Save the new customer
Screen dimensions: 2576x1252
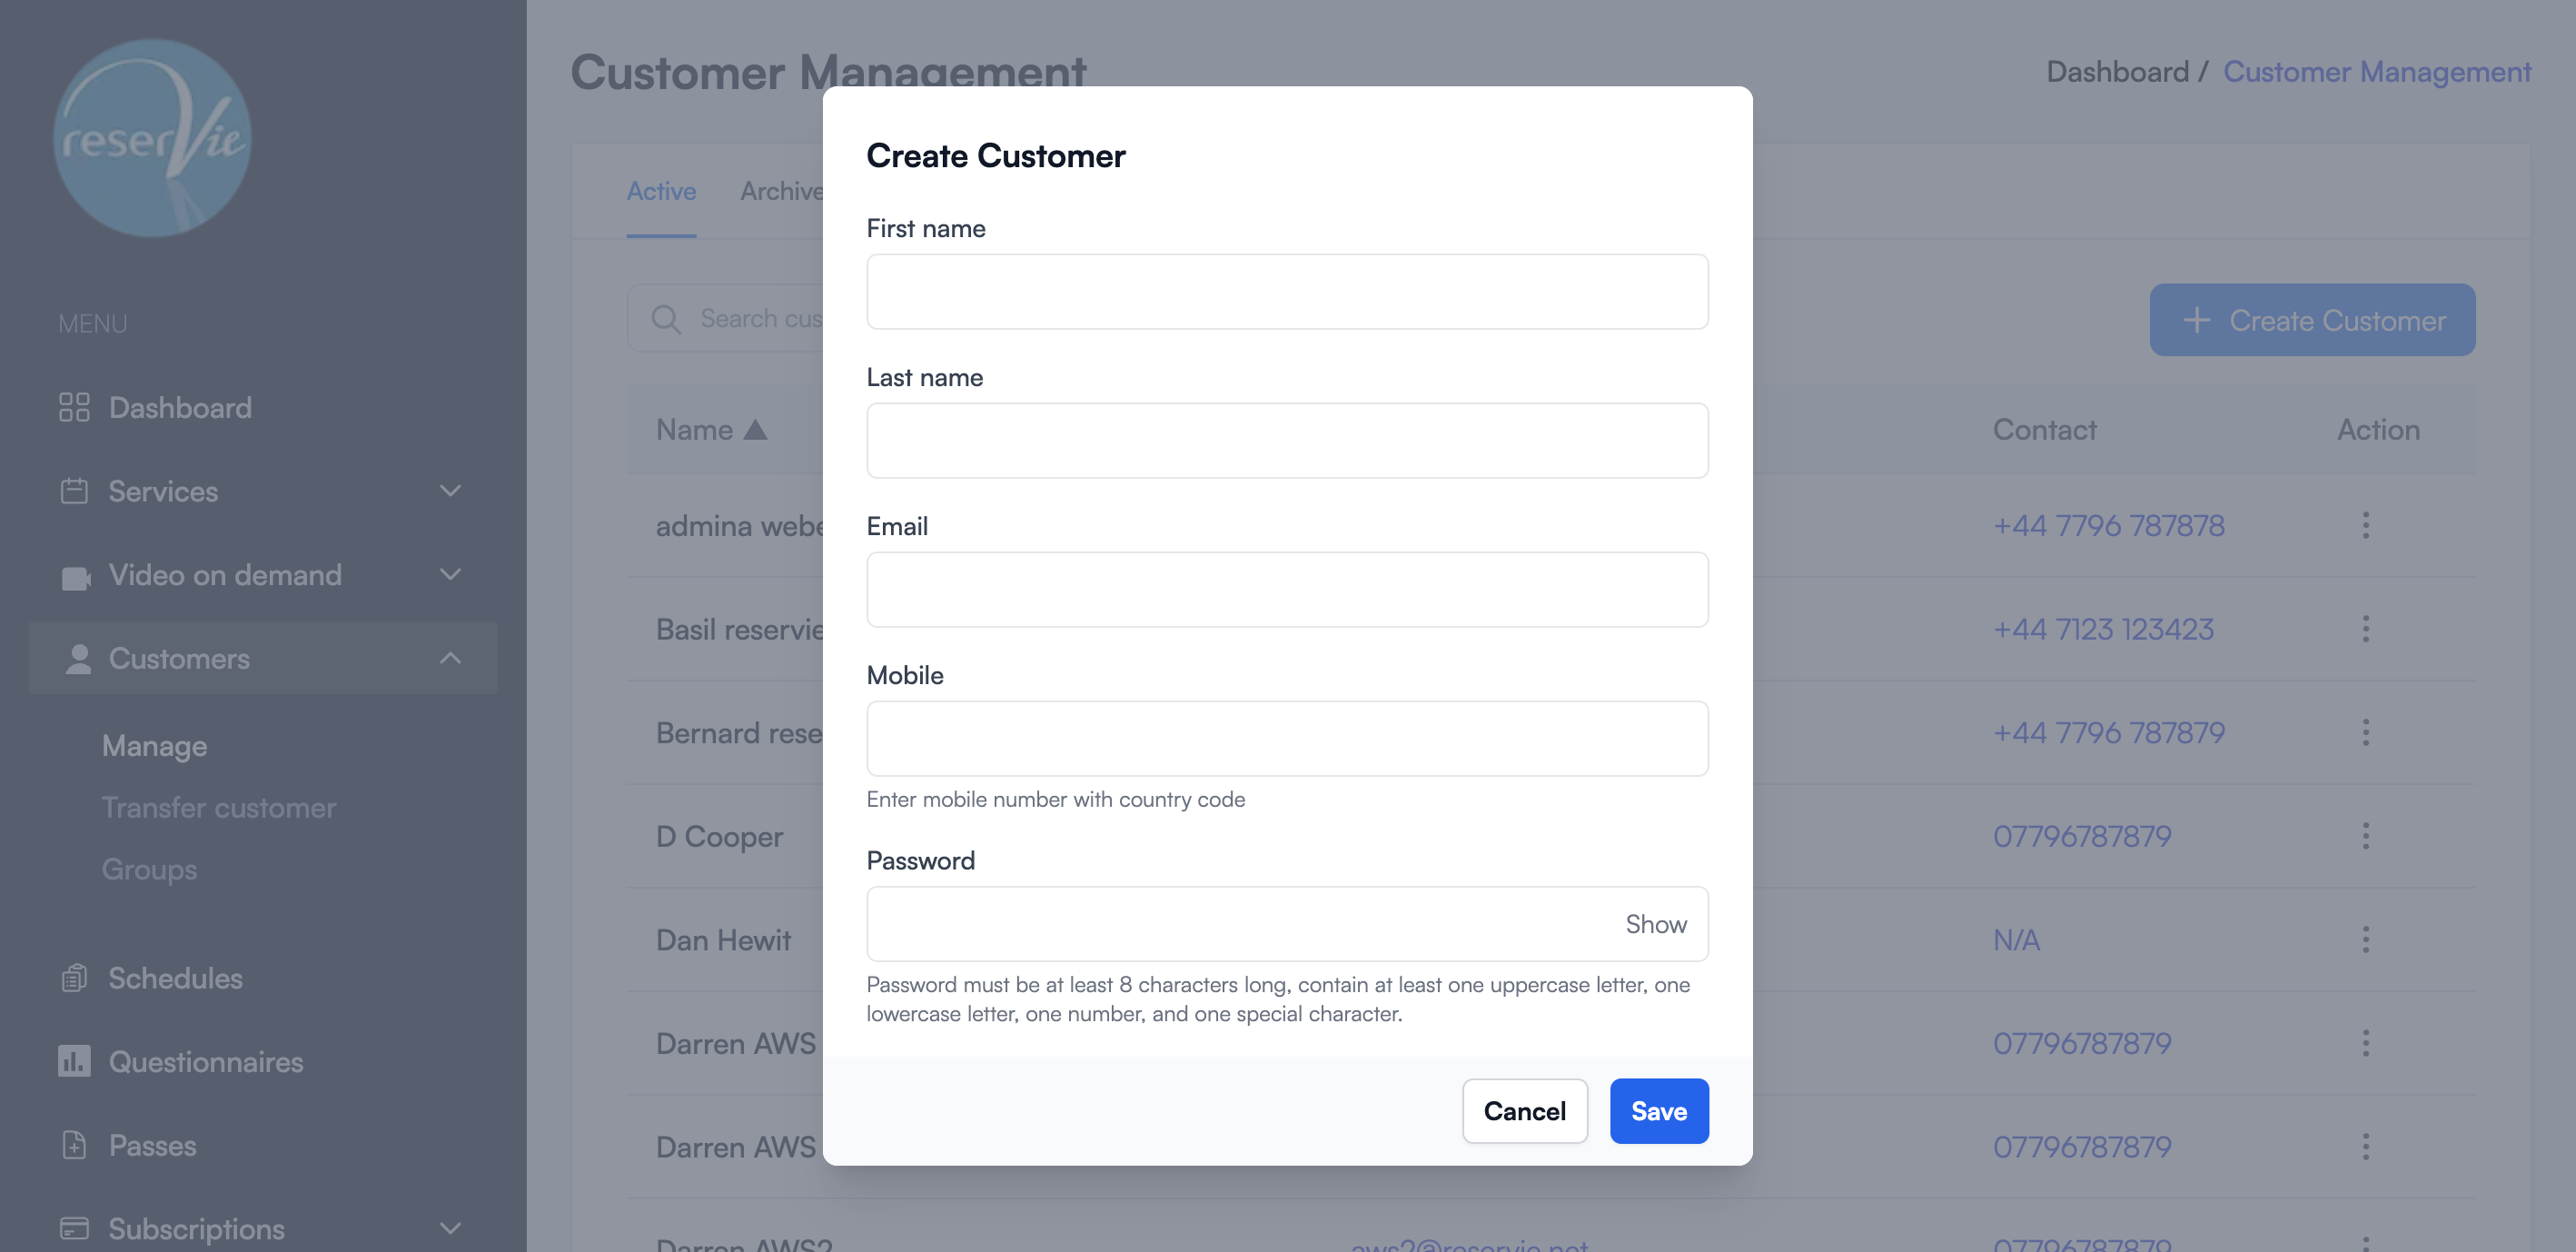point(1658,1110)
